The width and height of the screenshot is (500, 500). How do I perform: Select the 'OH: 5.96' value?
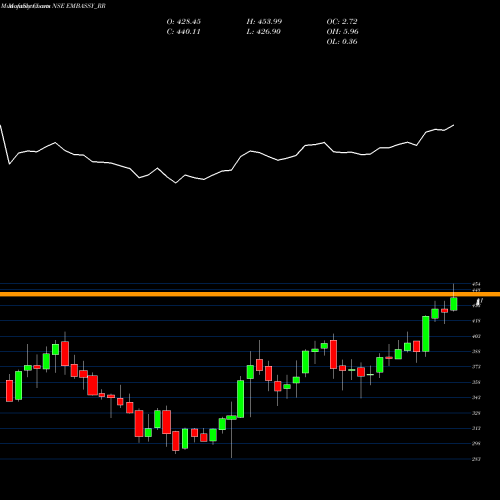343,32
